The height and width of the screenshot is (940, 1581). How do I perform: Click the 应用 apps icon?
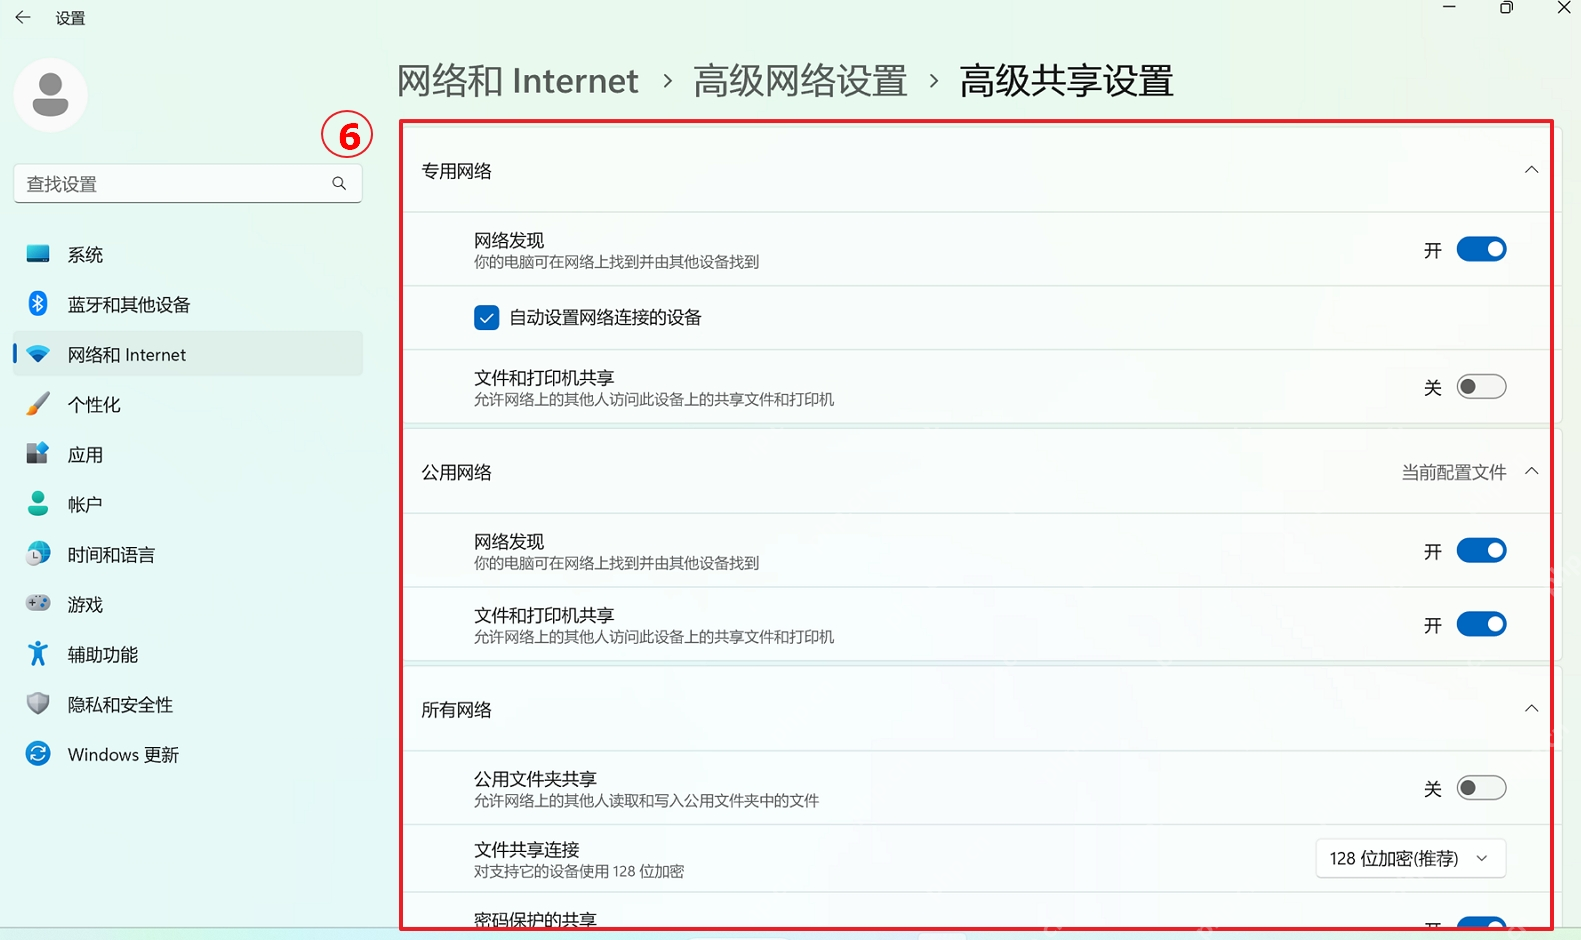tap(38, 454)
